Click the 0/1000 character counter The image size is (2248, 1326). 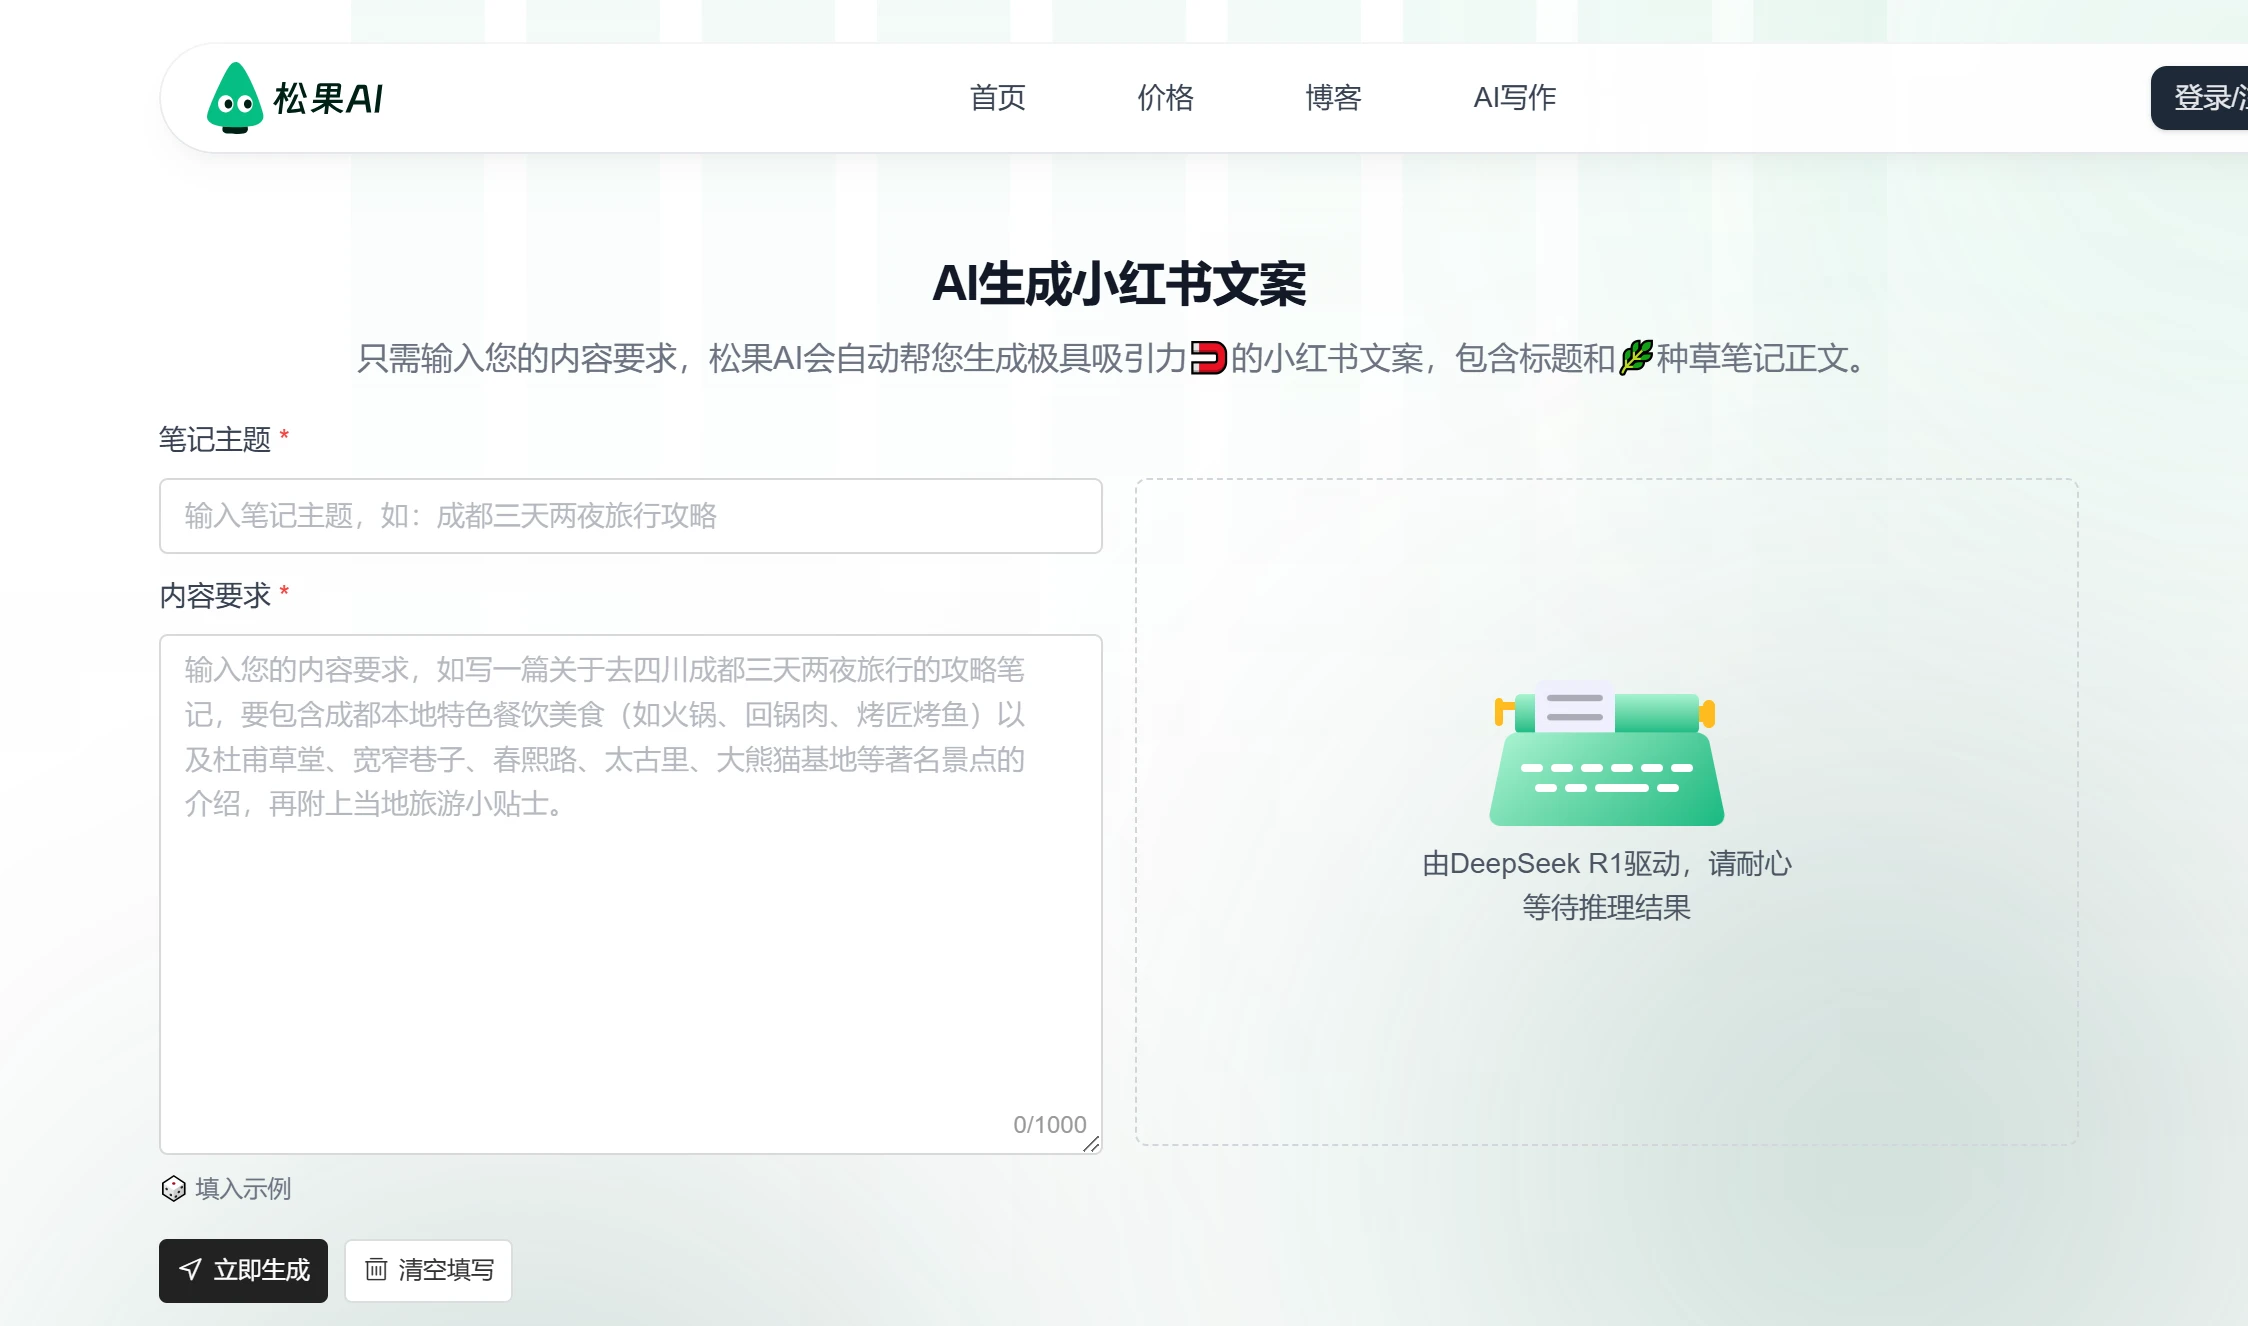tap(1049, 1124)
